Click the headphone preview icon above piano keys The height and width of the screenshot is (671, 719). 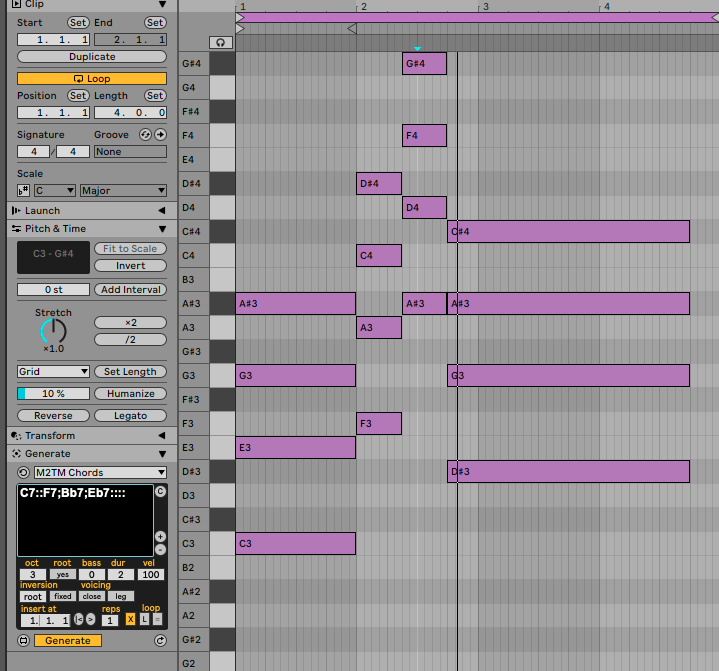click(x=220, y=42)
